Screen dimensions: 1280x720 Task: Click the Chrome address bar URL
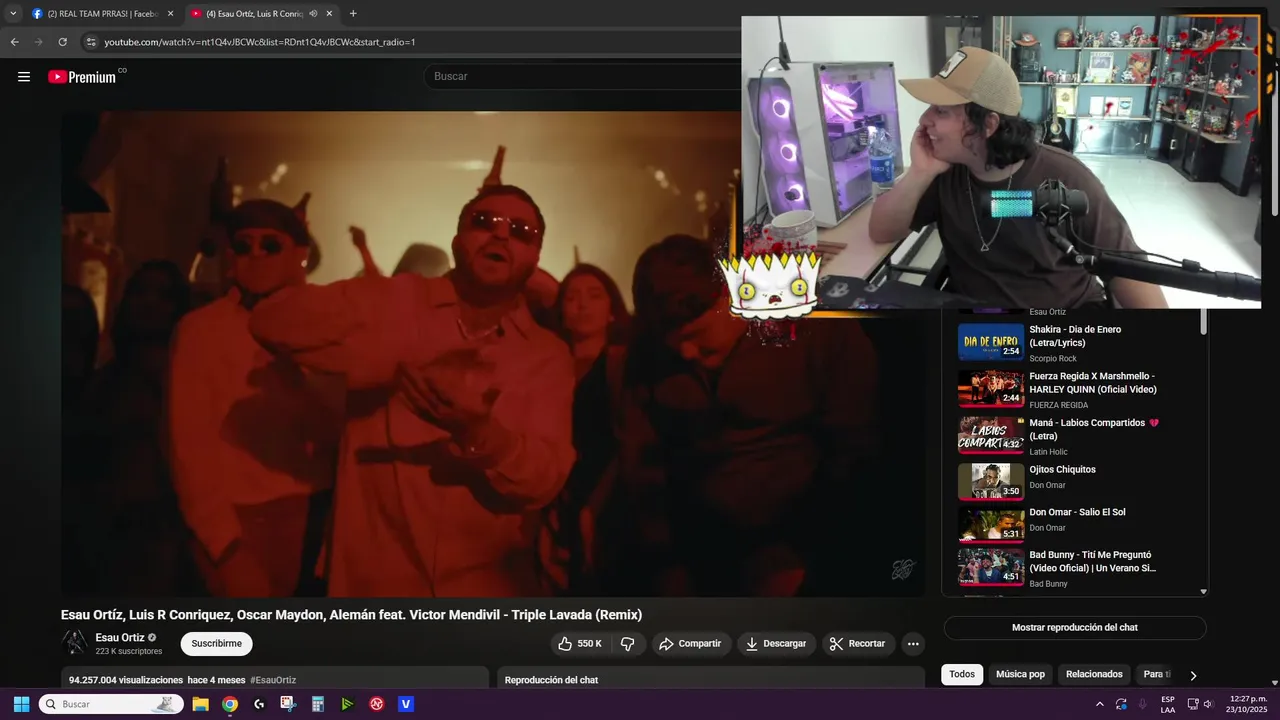point(260,42)
